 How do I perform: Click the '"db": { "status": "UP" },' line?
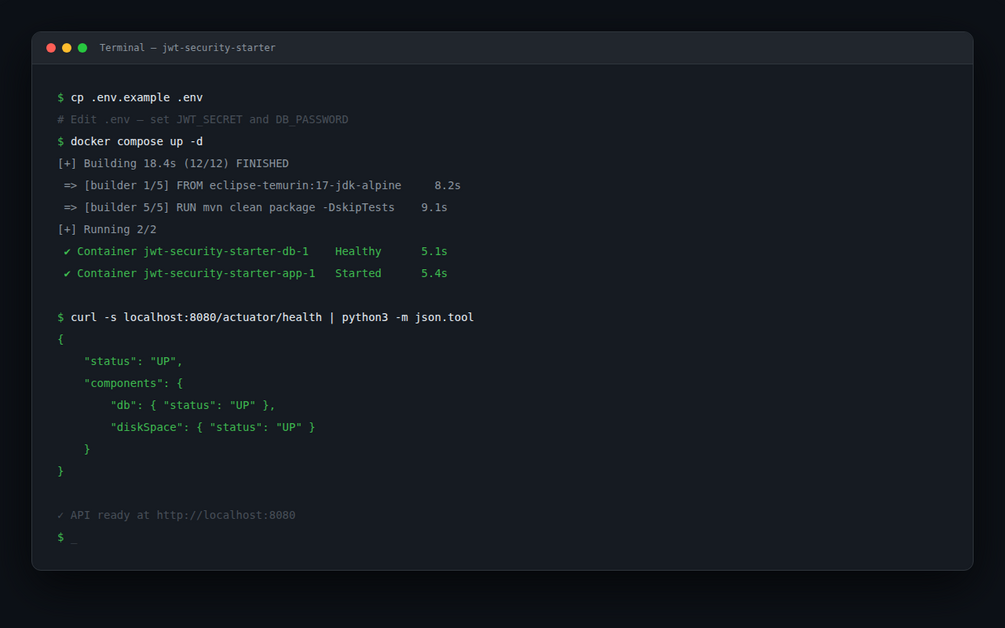193,406
